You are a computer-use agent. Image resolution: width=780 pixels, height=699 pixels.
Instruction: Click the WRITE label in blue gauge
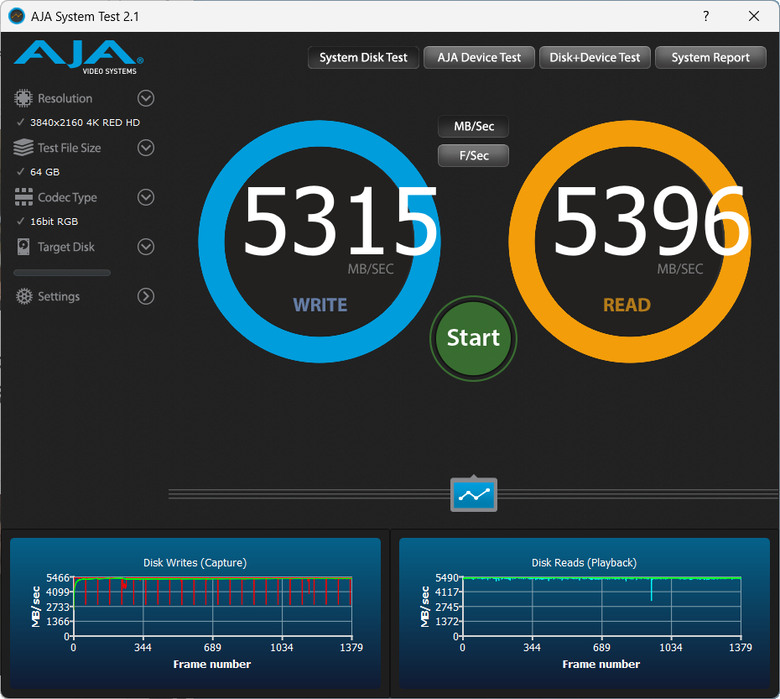tap(320, 305)
